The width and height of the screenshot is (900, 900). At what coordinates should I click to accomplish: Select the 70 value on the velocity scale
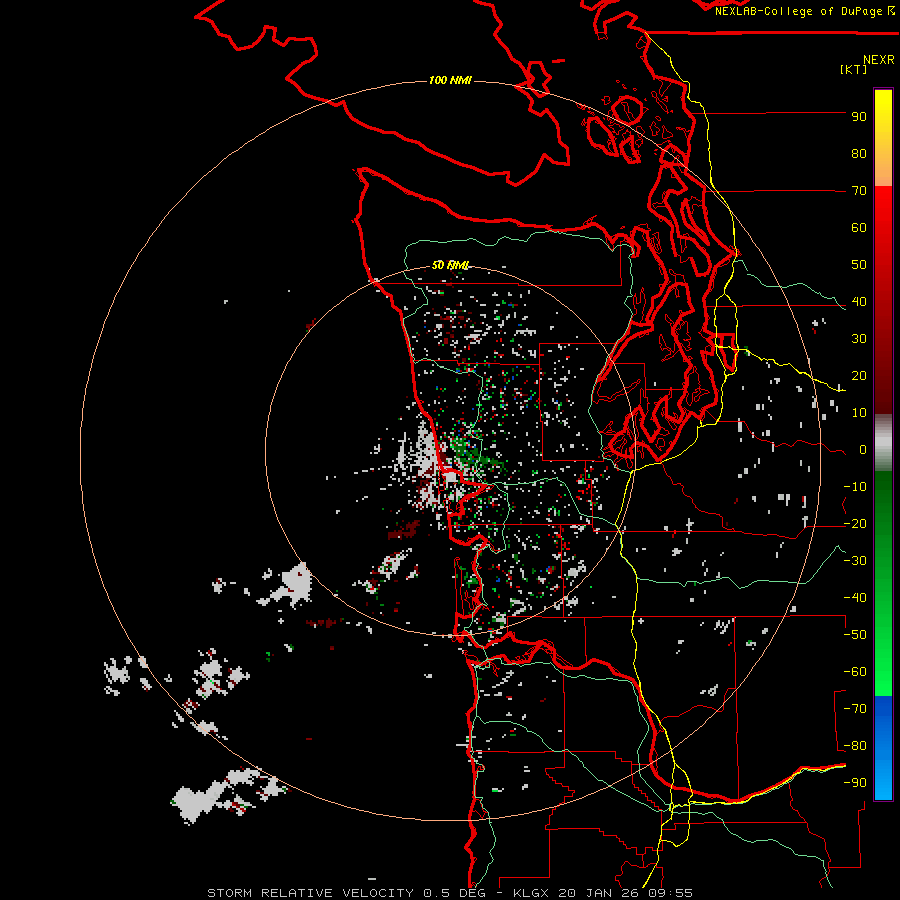859,191
